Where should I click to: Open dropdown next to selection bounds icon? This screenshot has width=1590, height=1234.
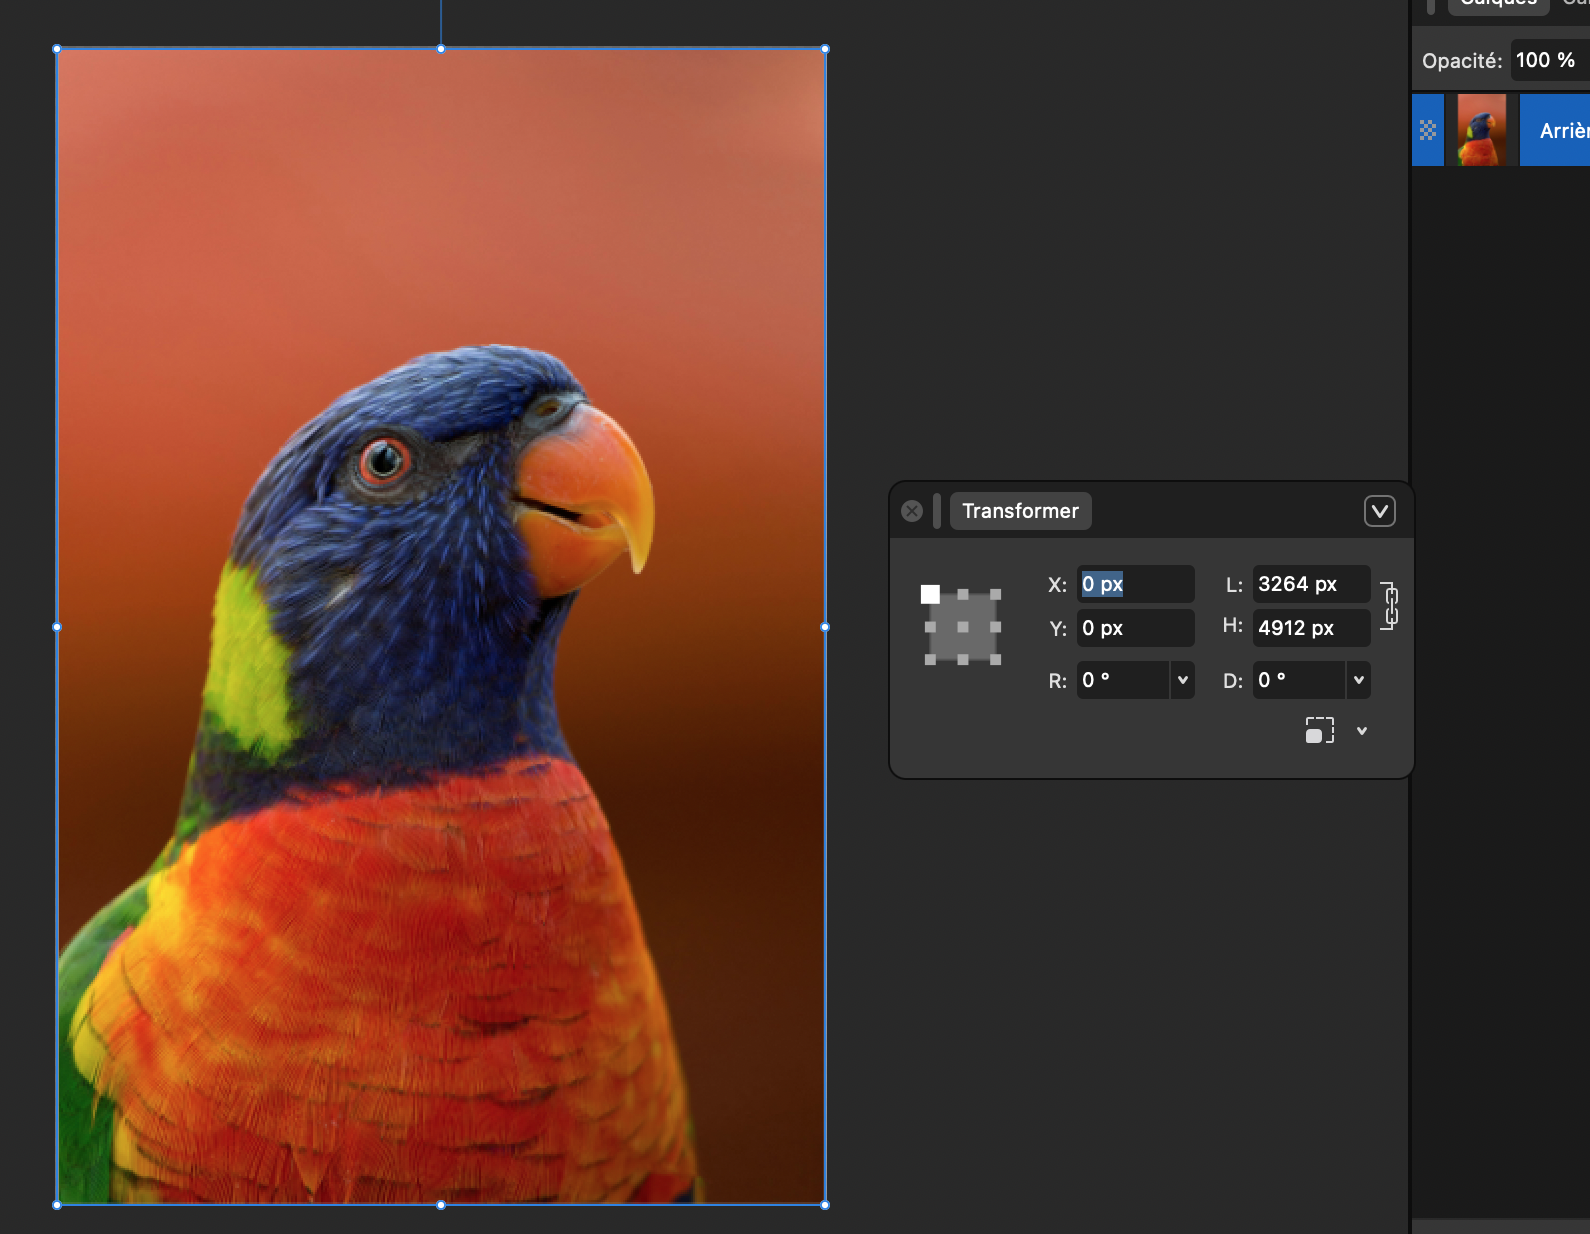(x=1362, y=731)
